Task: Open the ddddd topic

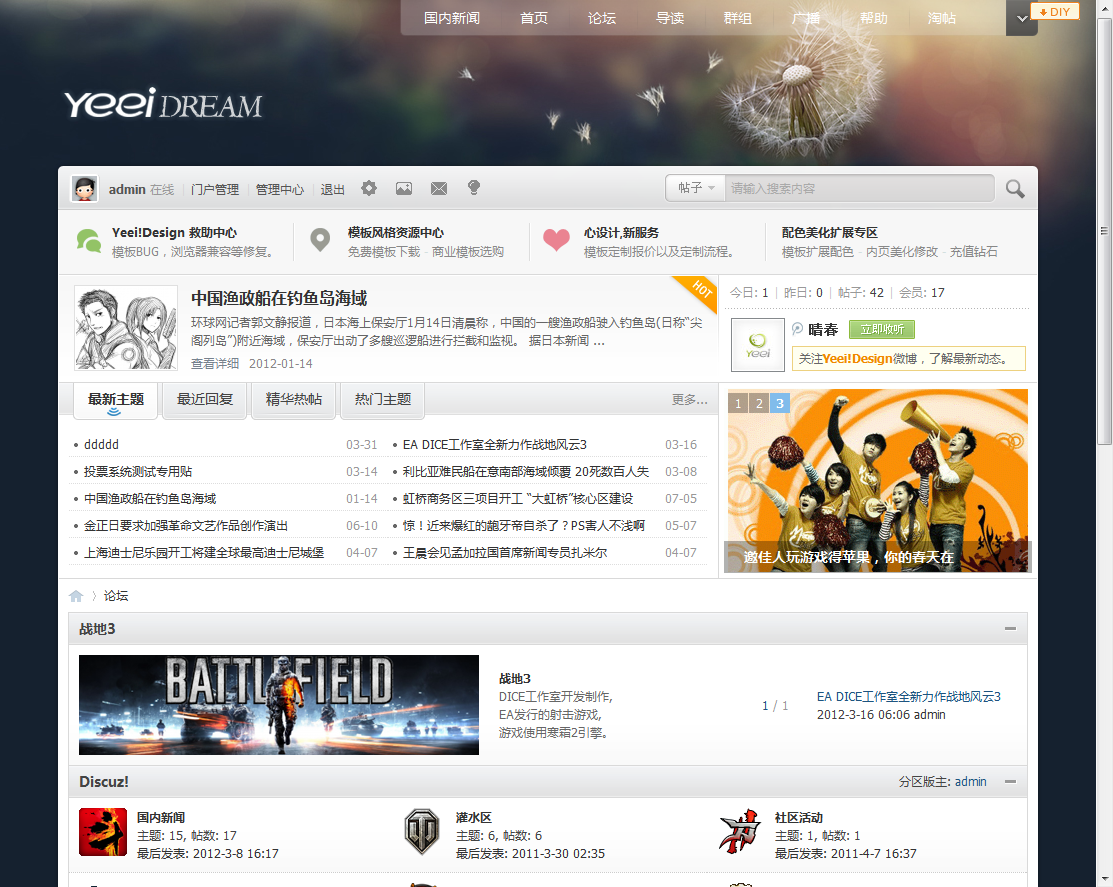Action: coord(102,445)
